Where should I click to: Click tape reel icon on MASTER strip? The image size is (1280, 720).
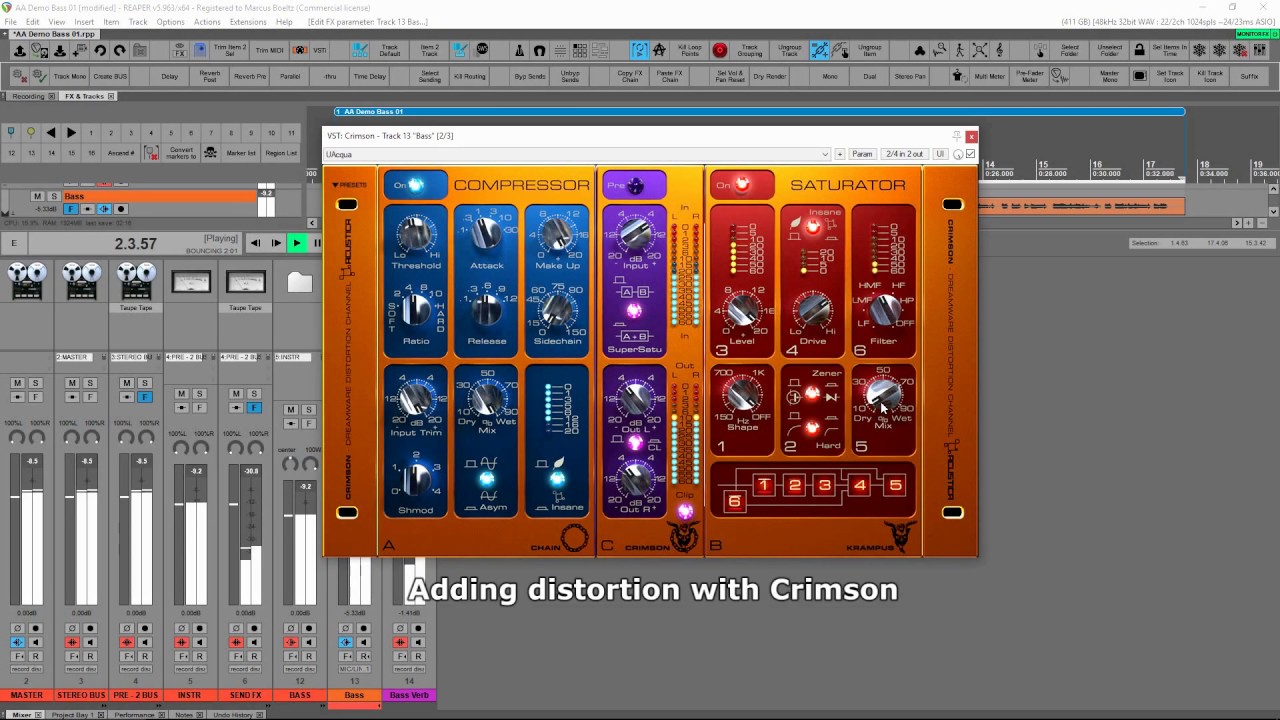(x=26, y=281)
